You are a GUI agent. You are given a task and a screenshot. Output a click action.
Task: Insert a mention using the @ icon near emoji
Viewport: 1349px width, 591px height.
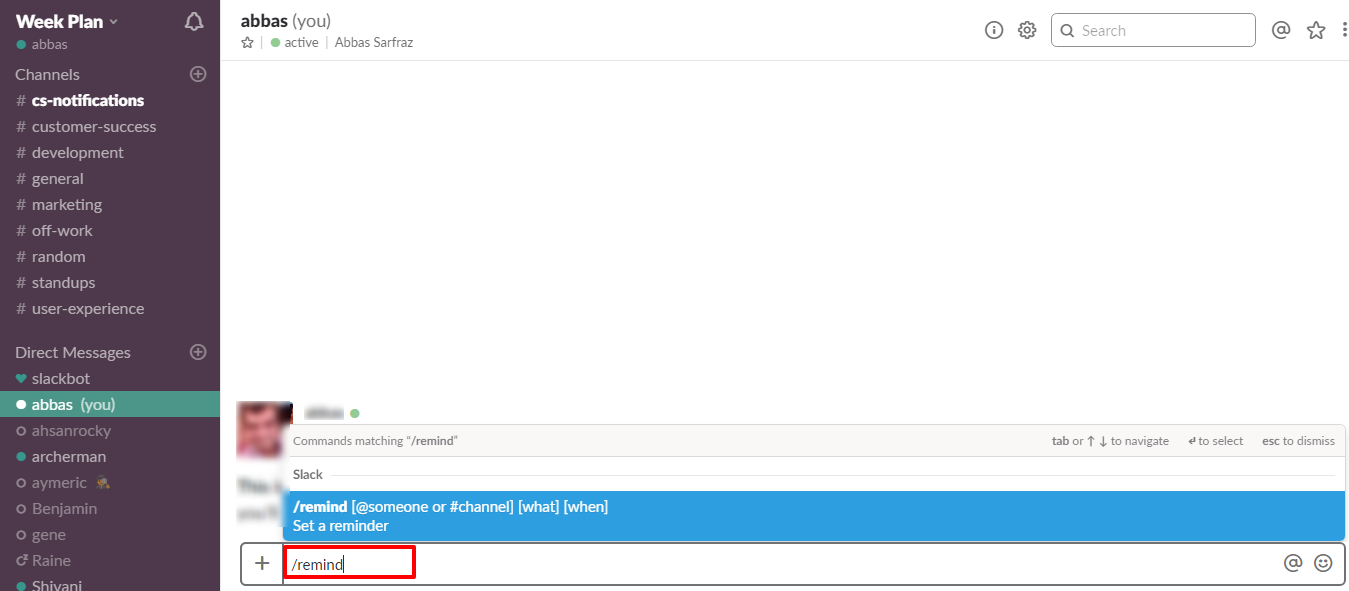[1293, 562]
